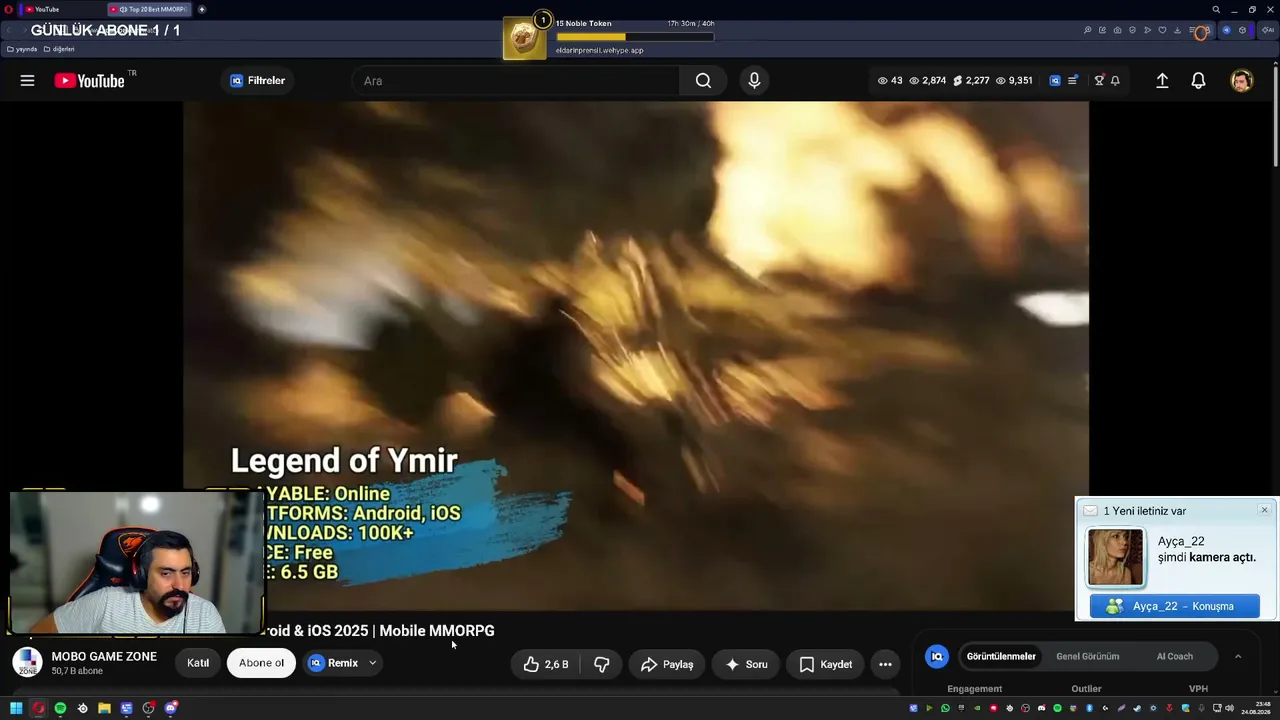Click the Opera snapshot camera icon

[1117, 30]
